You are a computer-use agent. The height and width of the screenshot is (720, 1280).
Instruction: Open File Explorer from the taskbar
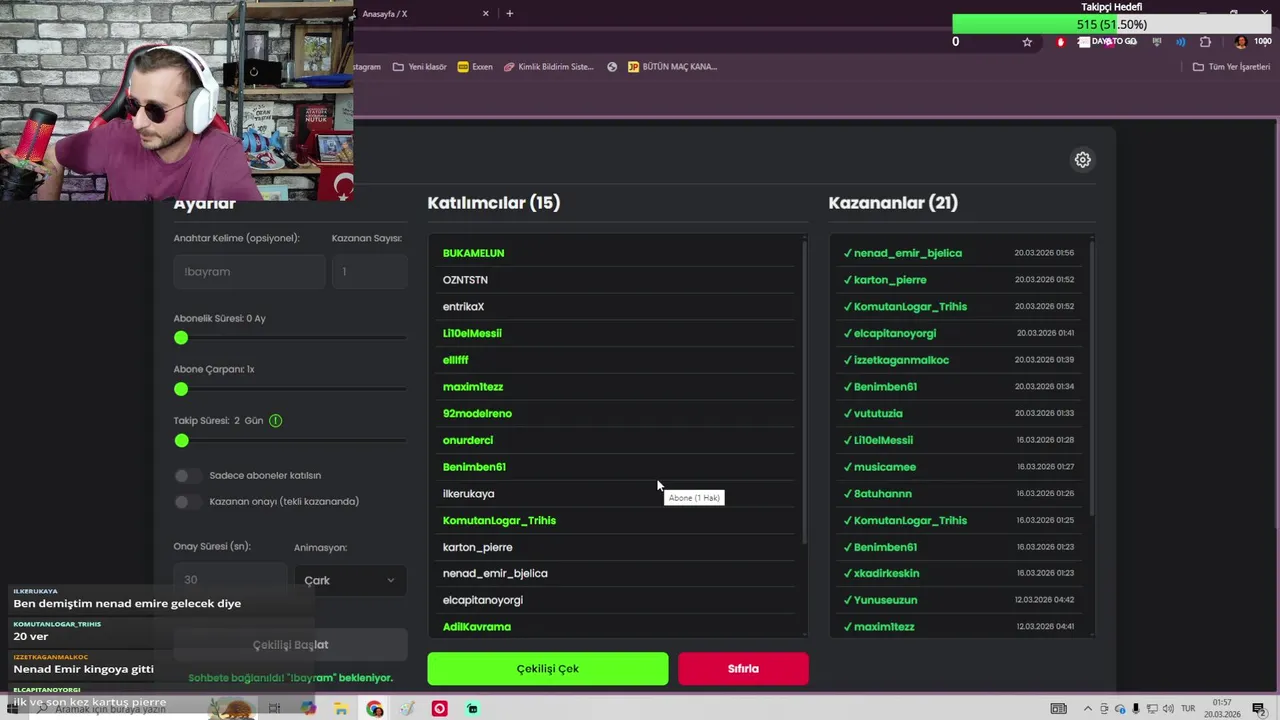[x=341, y=709]
